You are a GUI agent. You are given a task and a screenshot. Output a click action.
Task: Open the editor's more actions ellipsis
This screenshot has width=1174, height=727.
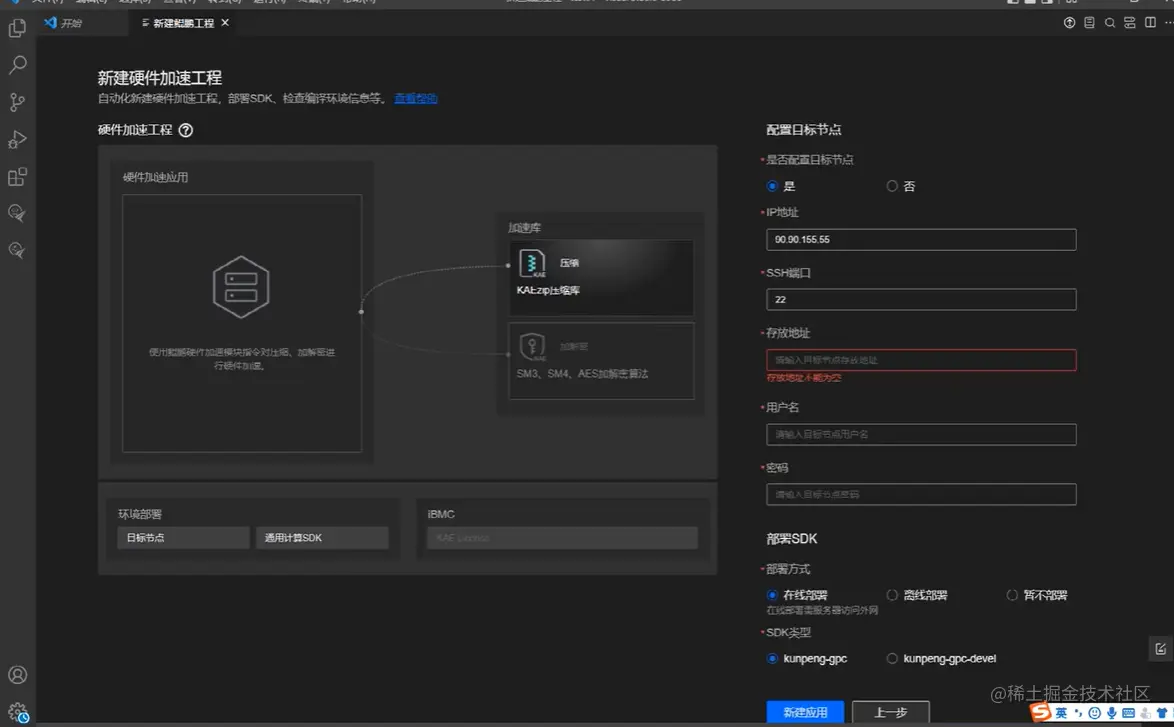pyautogui.click(x=1169, y=22)
